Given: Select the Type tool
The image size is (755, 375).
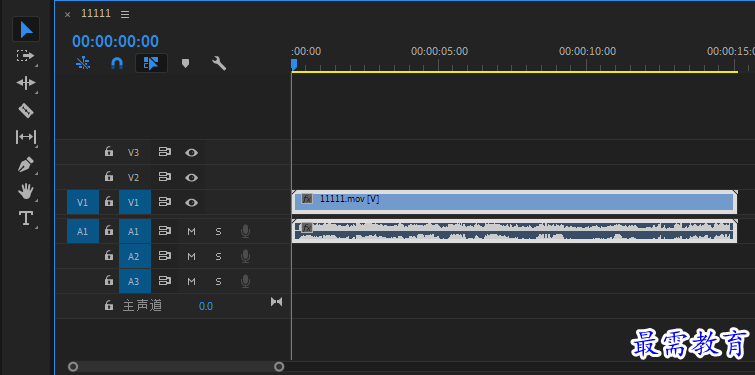Looking at the screenshot, I should point(26,218).
